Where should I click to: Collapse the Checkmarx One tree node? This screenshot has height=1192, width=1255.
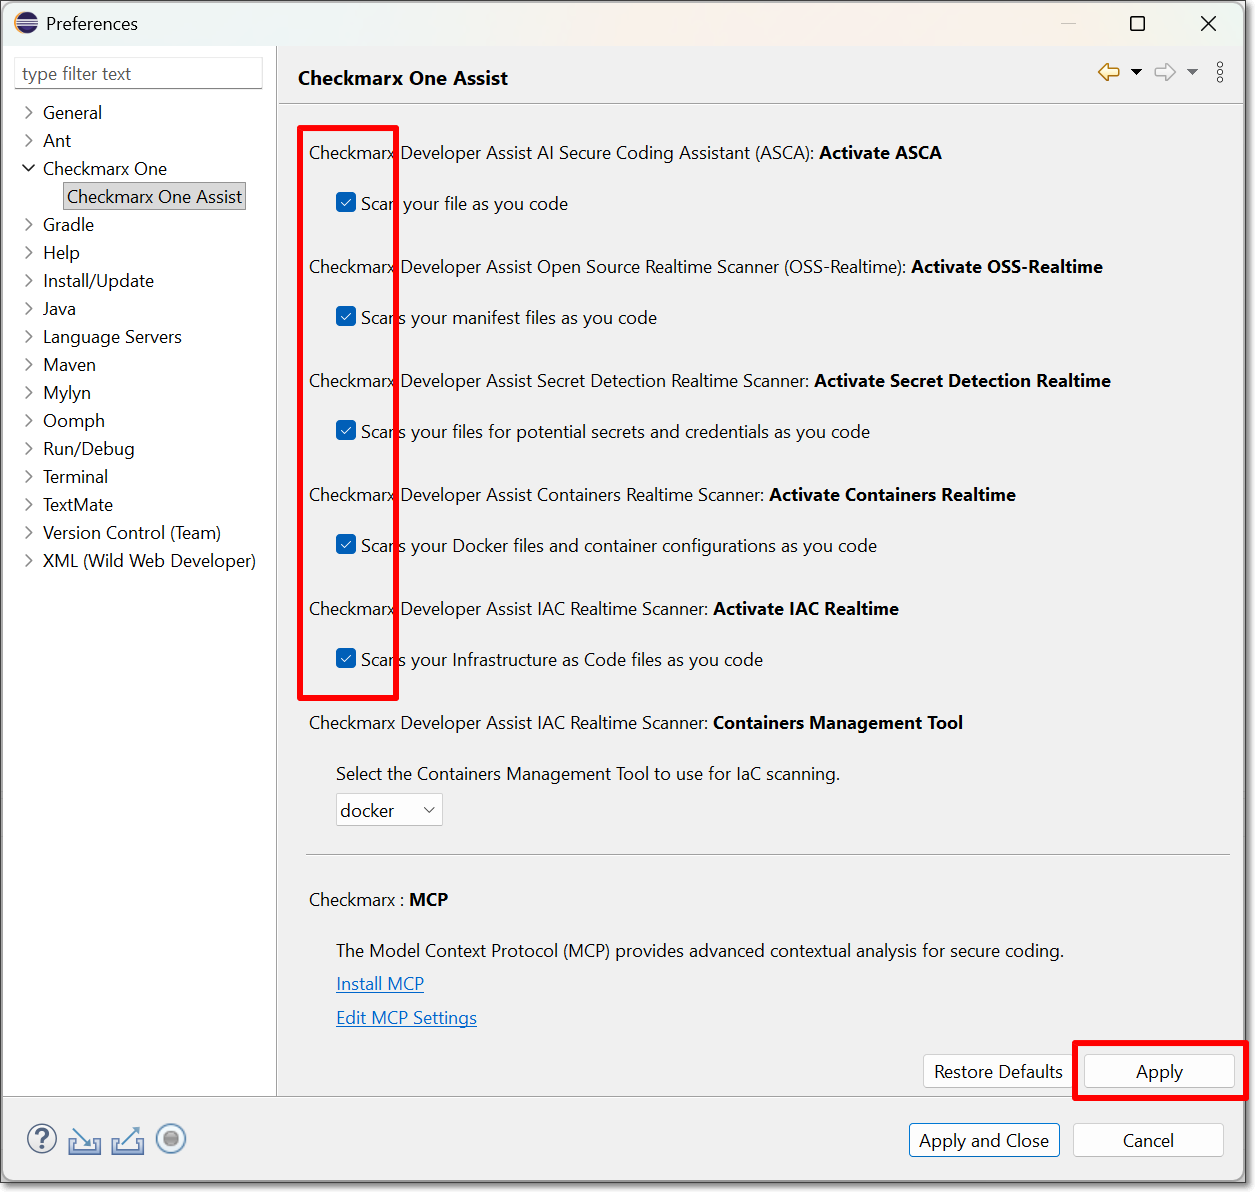click(x=29, y=168)
